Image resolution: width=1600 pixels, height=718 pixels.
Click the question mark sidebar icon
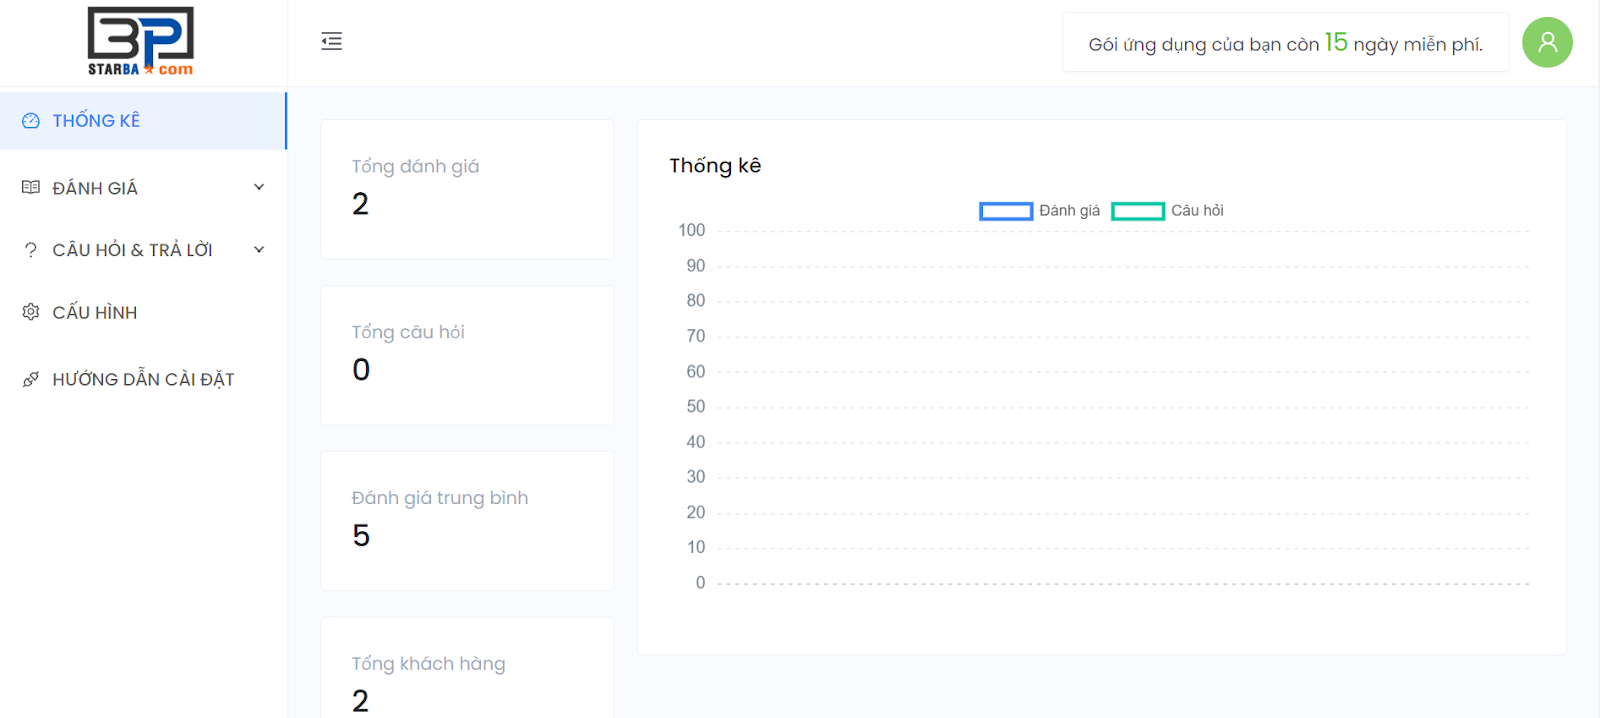click(31, 250)
